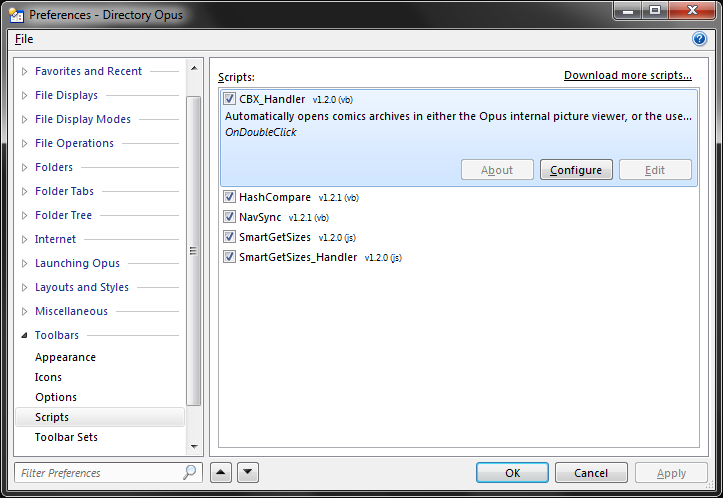This screenshot has height=498, width=723.
Task: Open the help icon in the menu bar
Action: pos(699,39)
